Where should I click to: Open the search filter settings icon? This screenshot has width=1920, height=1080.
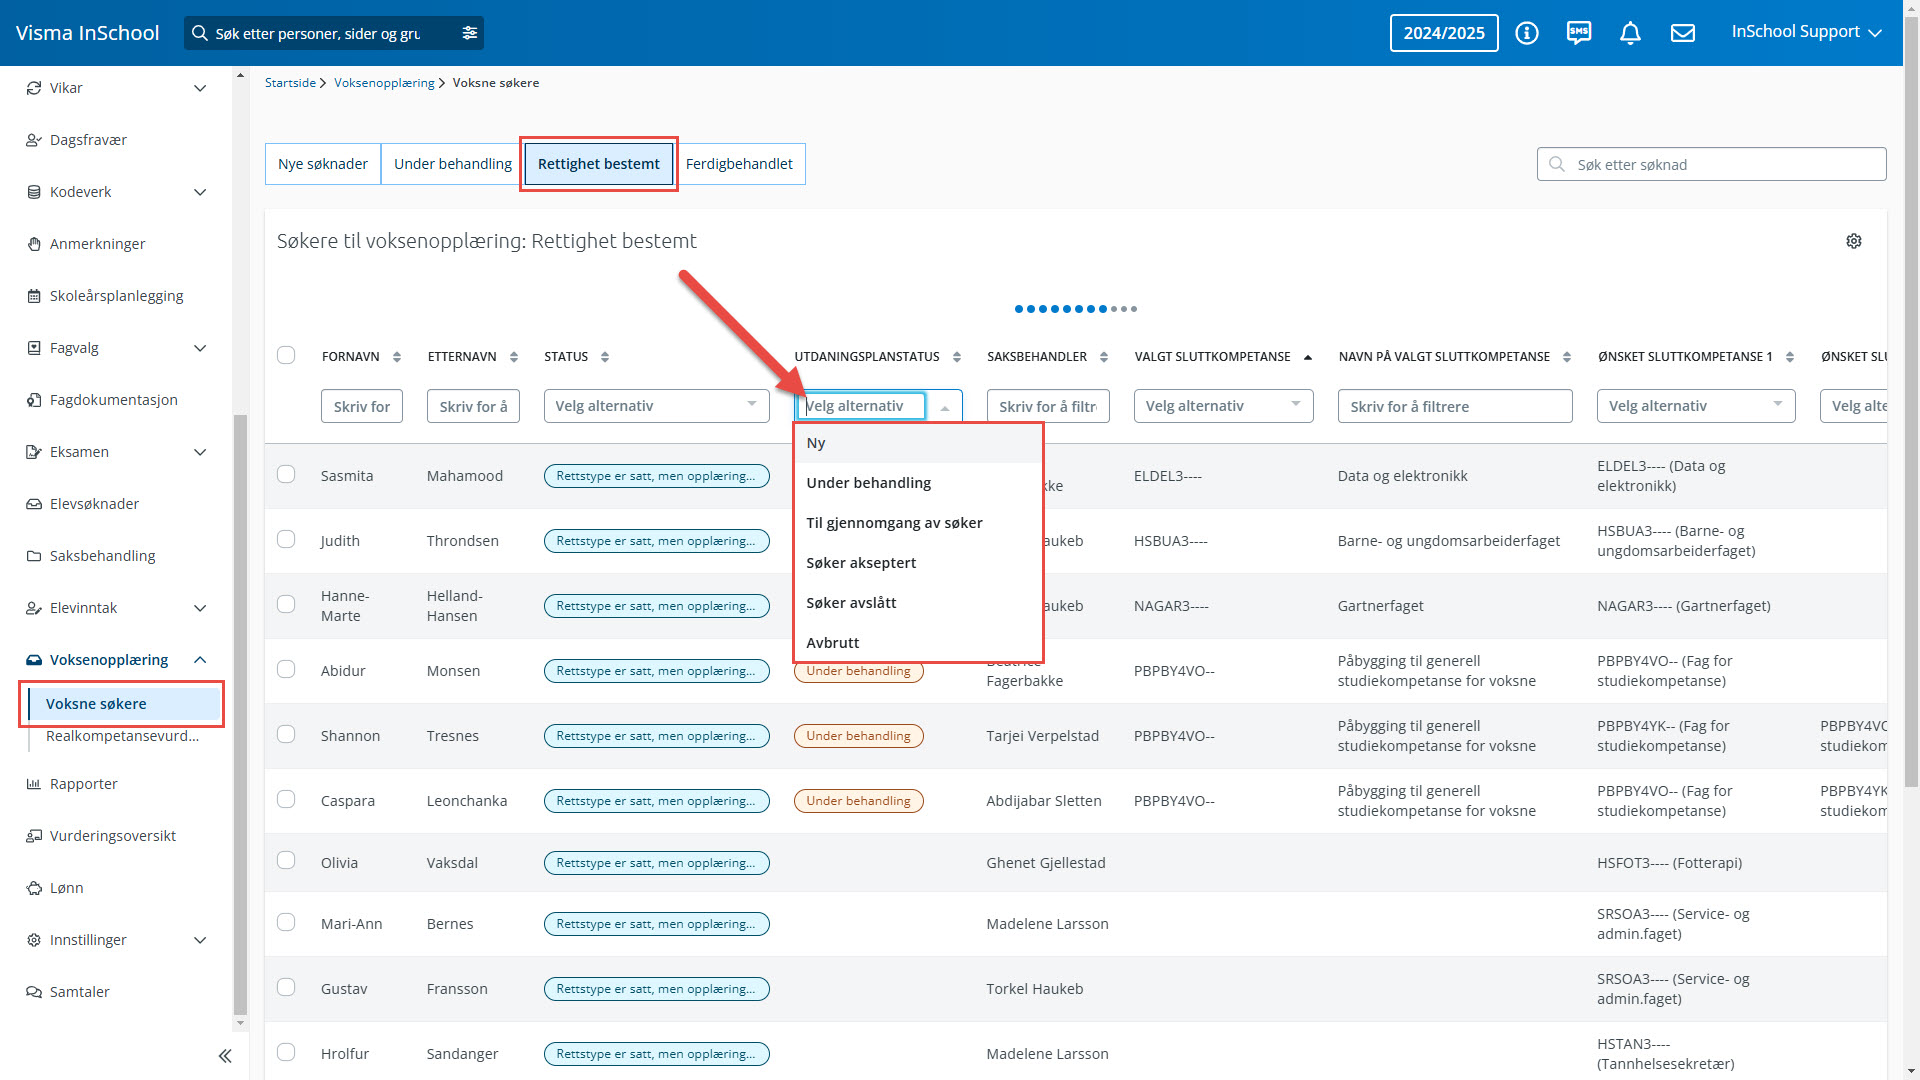click(x=469, y=33)
